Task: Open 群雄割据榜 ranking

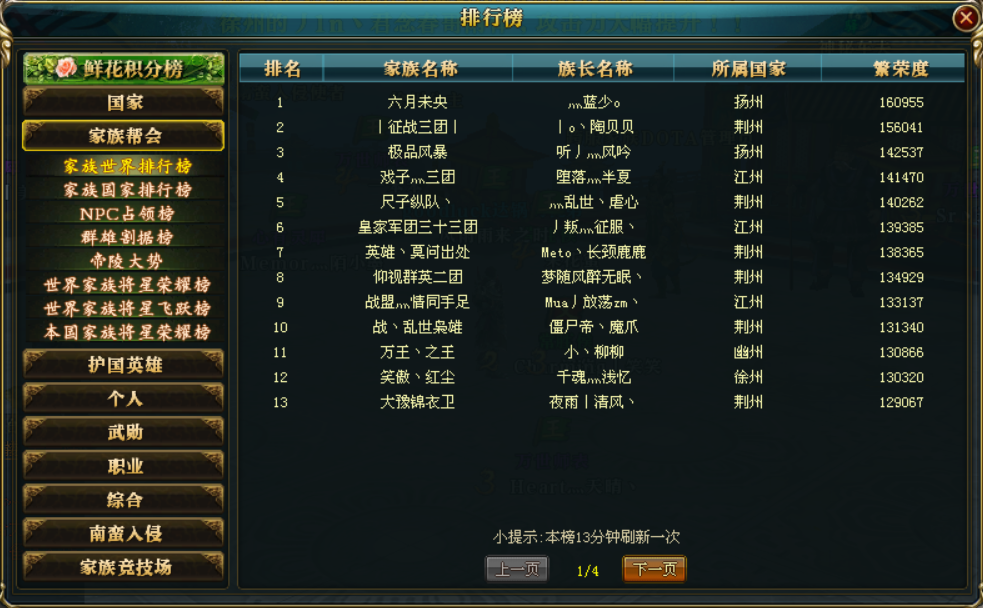Action: tap(127, 237)
